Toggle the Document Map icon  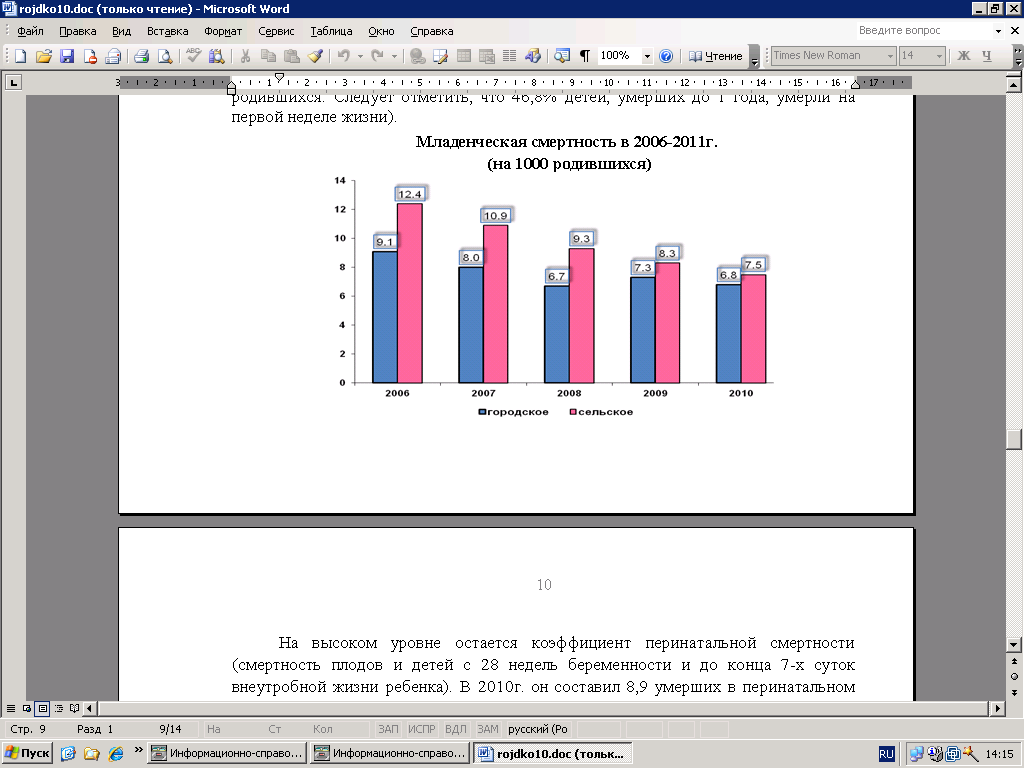[x=562, y=56]
